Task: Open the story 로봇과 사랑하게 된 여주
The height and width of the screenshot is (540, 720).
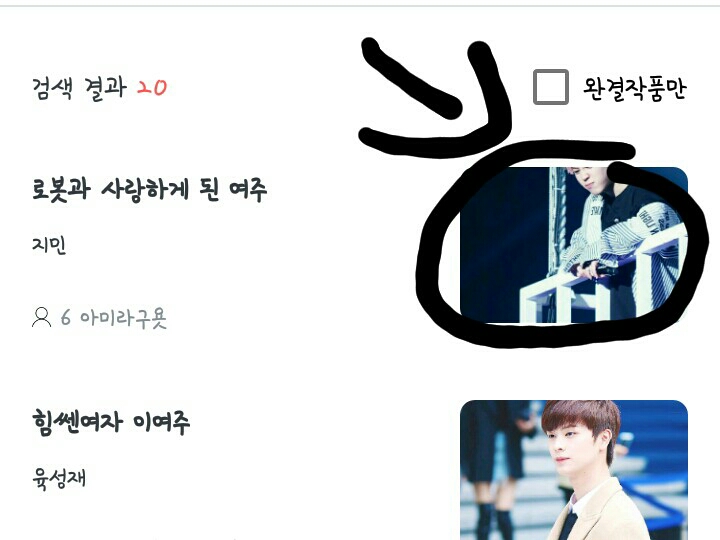Action: tap(149, 189)
